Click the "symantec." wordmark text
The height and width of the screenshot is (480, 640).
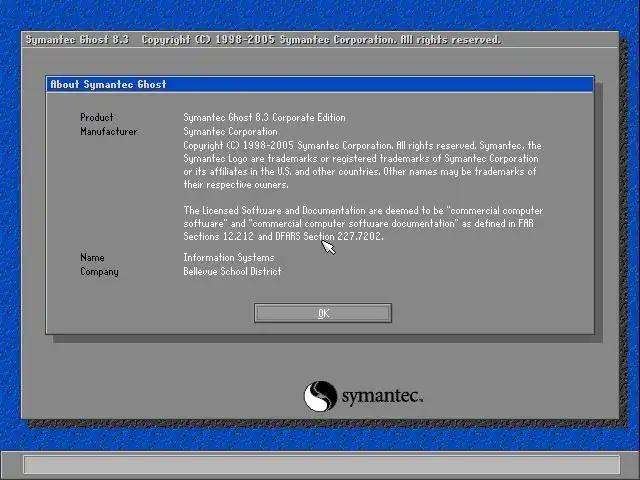click(382, 396)
